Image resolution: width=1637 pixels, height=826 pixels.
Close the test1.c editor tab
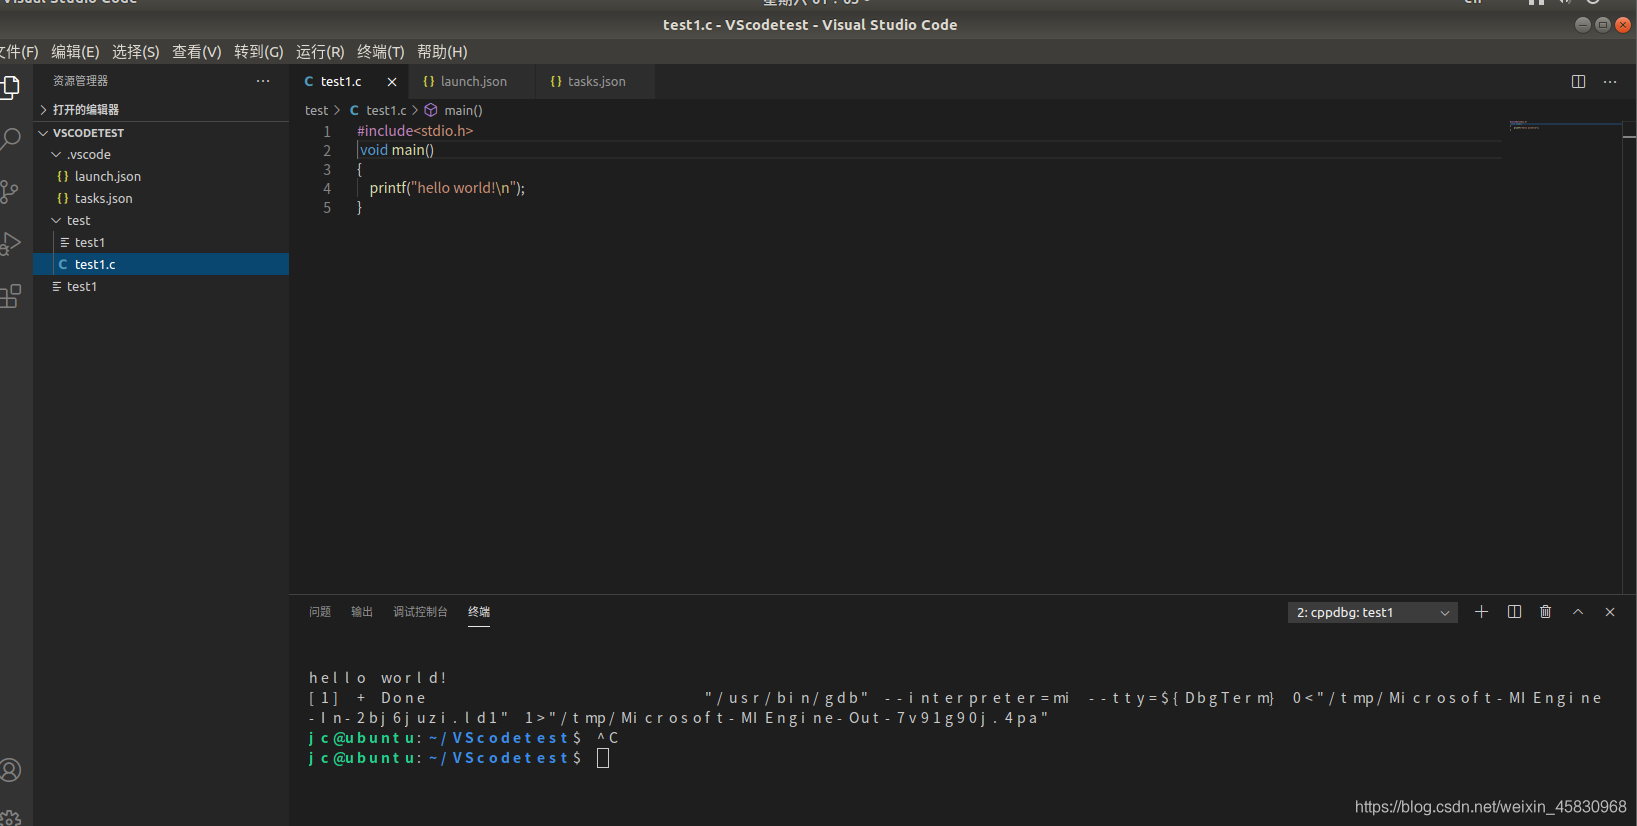(x=392, y=82)
